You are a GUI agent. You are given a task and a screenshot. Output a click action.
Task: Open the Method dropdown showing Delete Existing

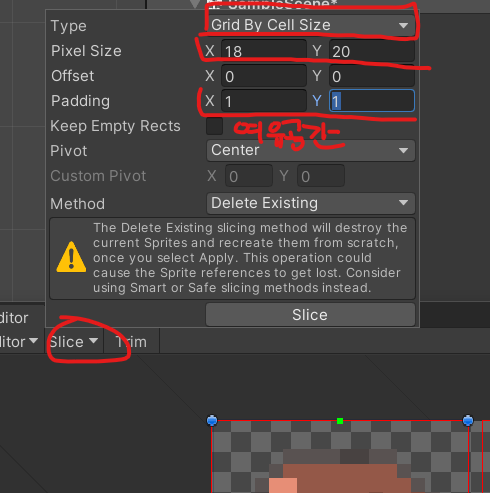click(311, 203)
